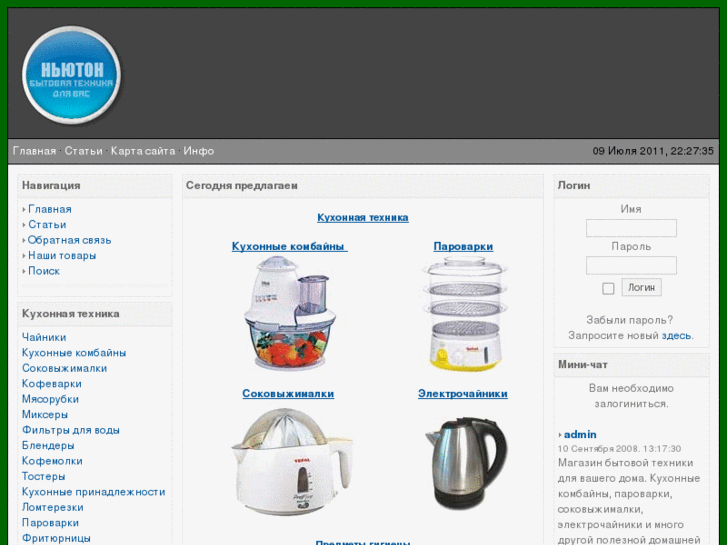Open Карта сайта in the top menu
The height and width of the screenshot is (545, 727).
(x=143, y=151)
